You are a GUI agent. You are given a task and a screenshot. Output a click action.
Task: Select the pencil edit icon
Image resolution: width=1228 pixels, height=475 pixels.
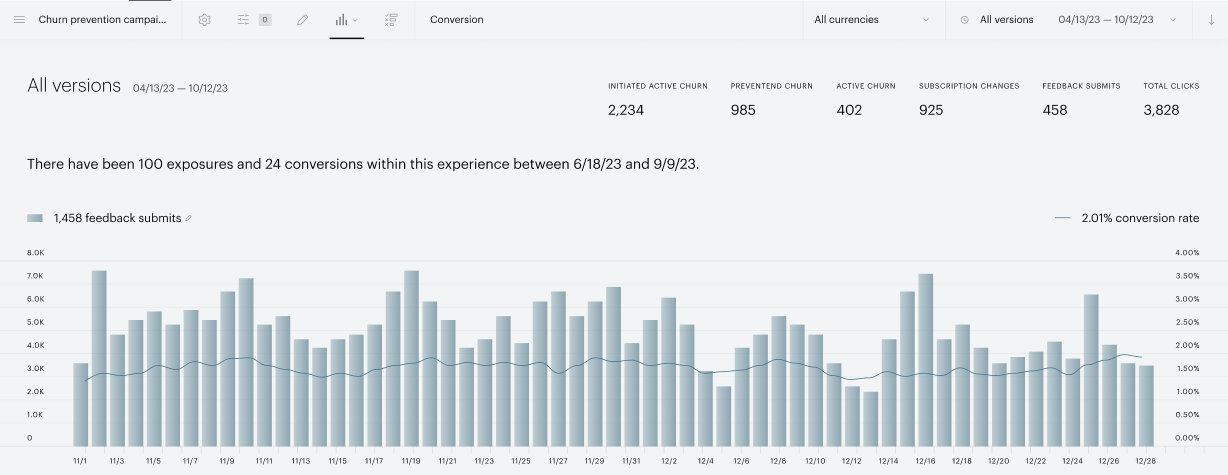pos(302,20)
